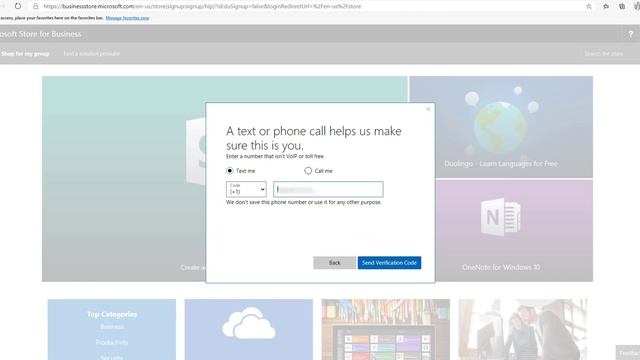Open the cloud OneDrive tile
This screenshot has width=640, height=360.
point(249,329)
